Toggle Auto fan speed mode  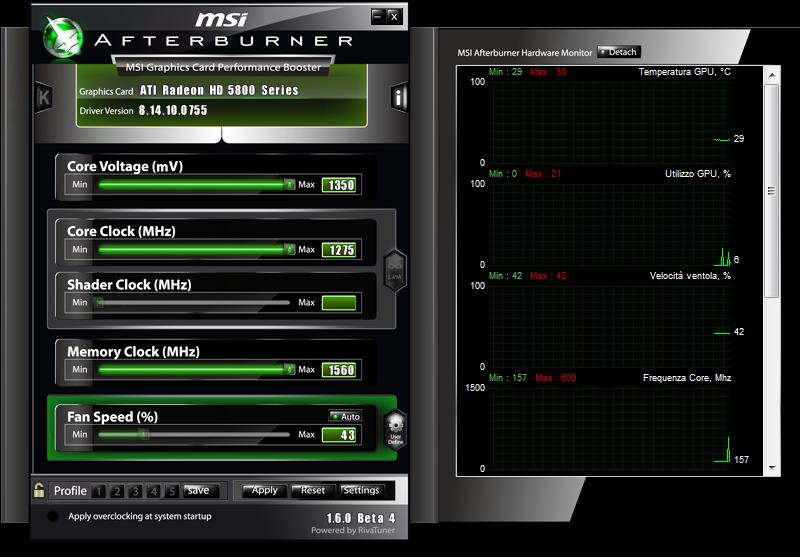345,417
